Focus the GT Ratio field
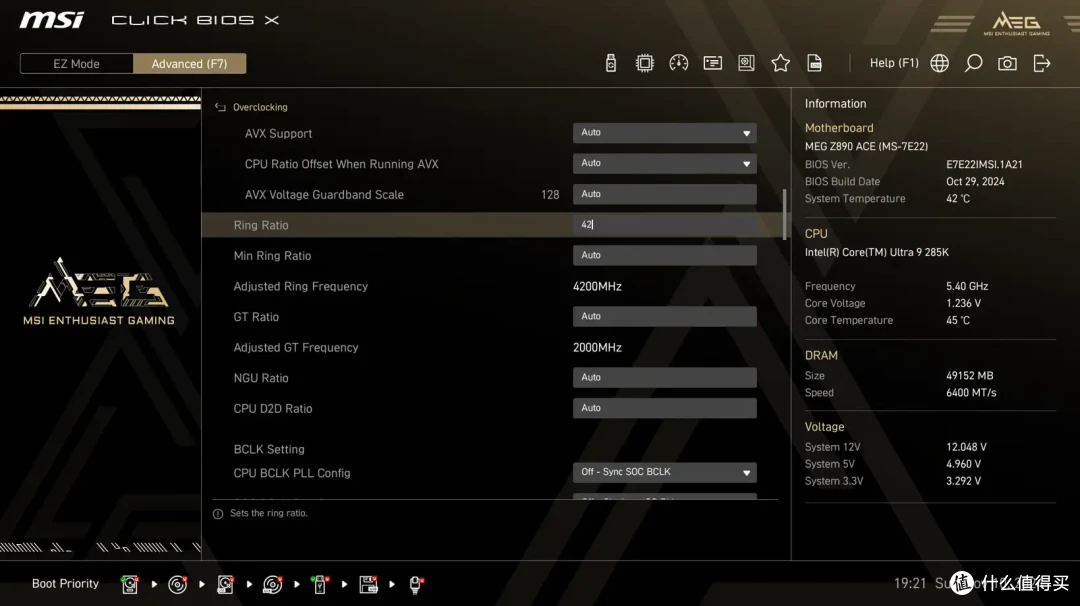1080x606 pixels. click(x=665, y=317)
